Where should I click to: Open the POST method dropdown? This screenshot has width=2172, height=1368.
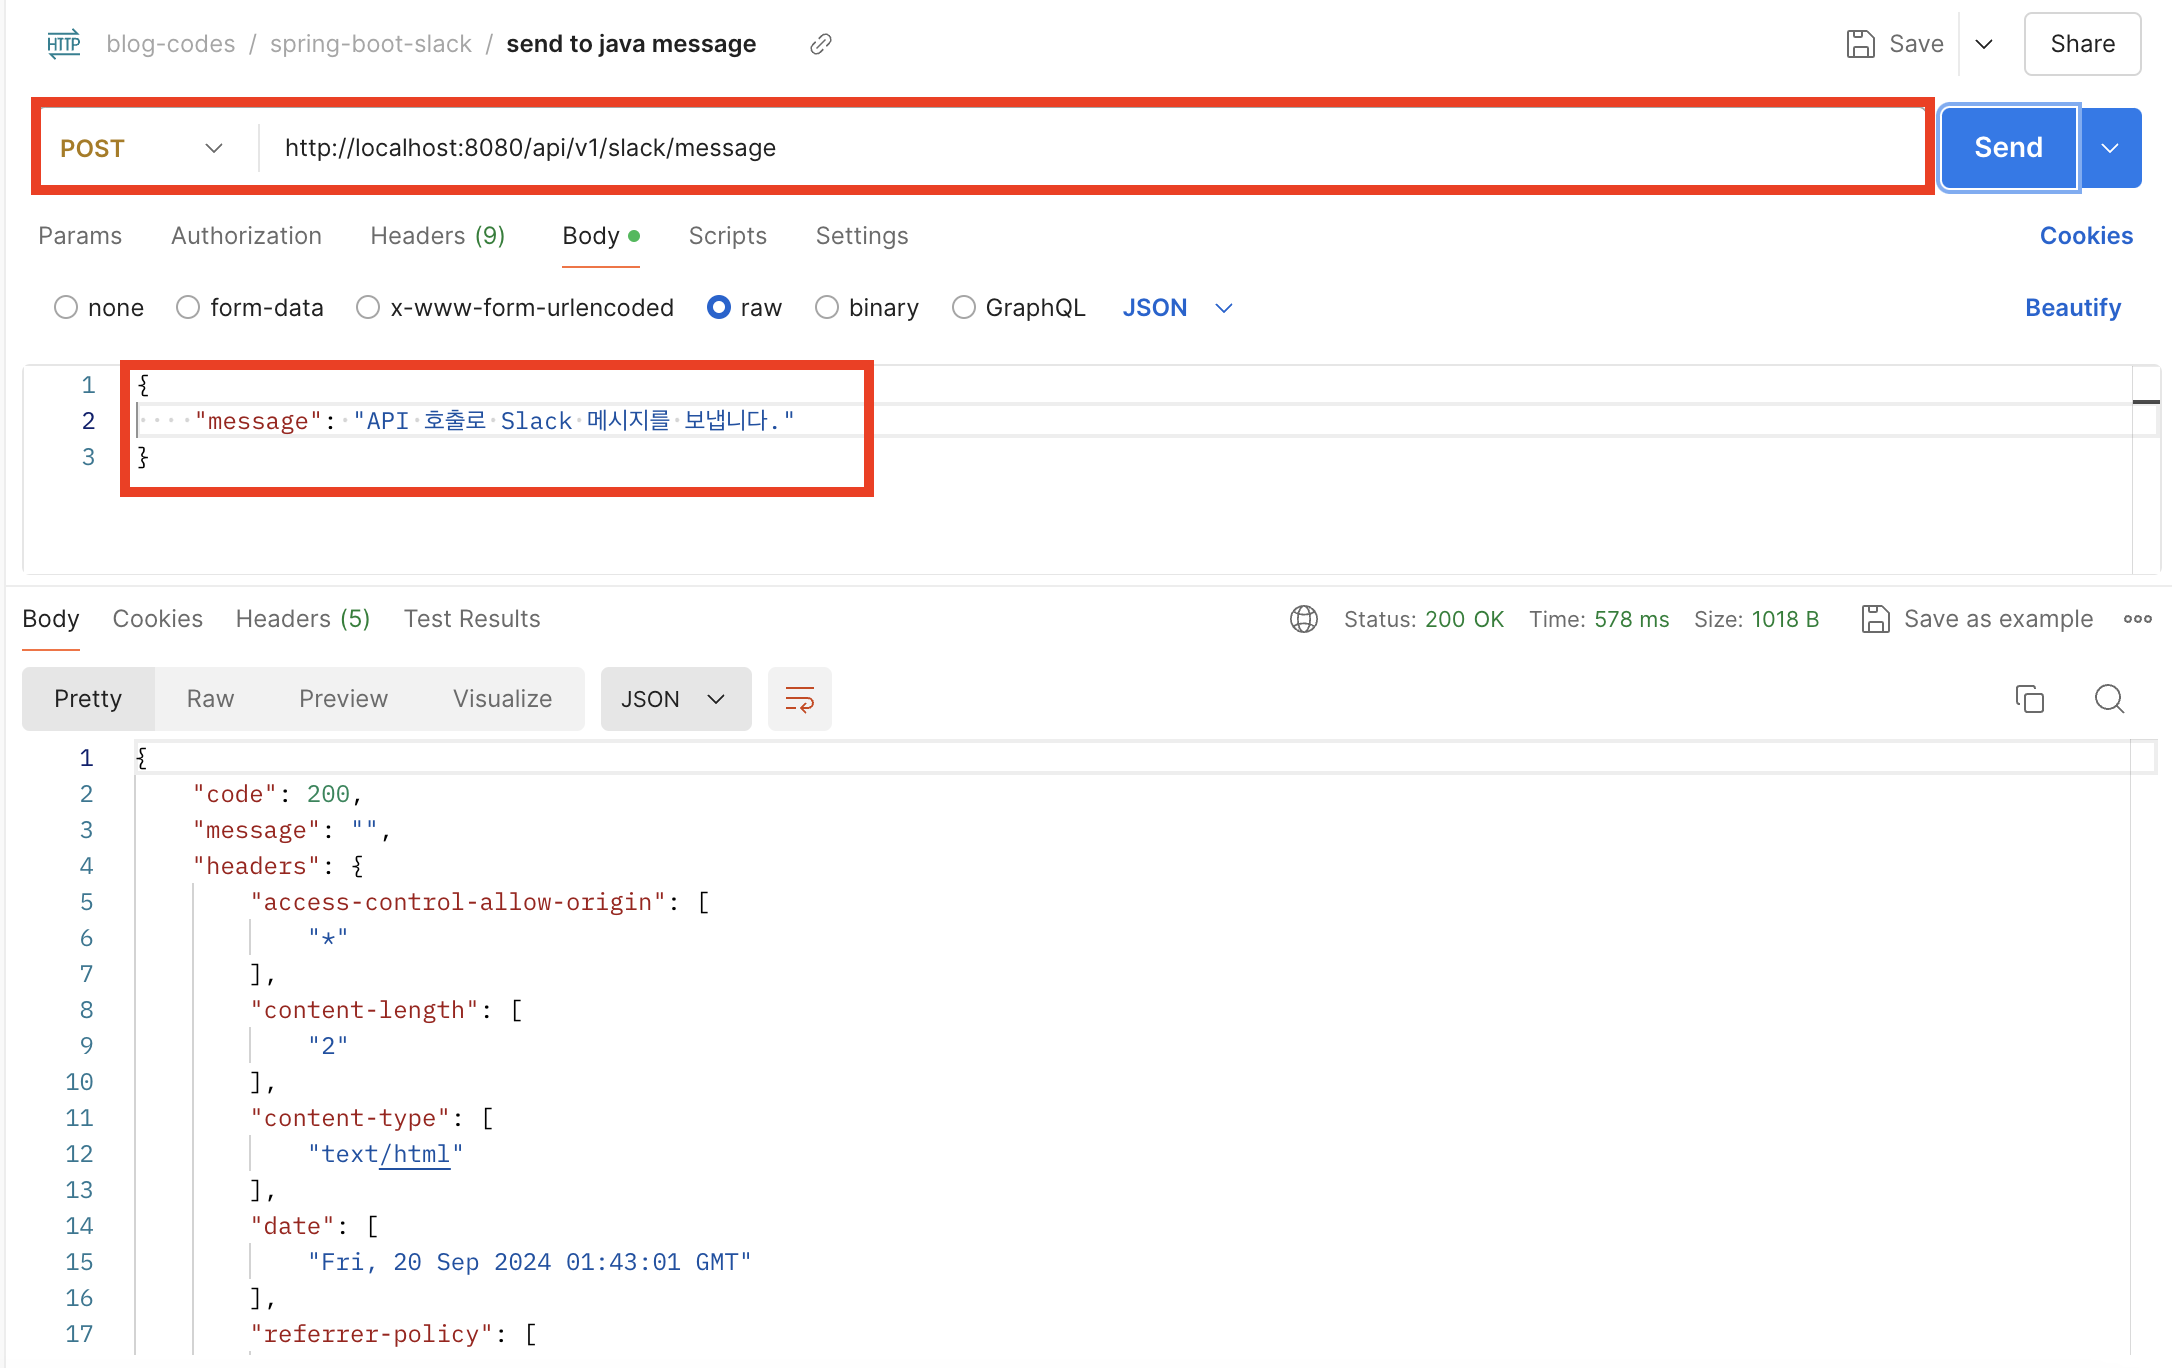(x=142, y=148)
